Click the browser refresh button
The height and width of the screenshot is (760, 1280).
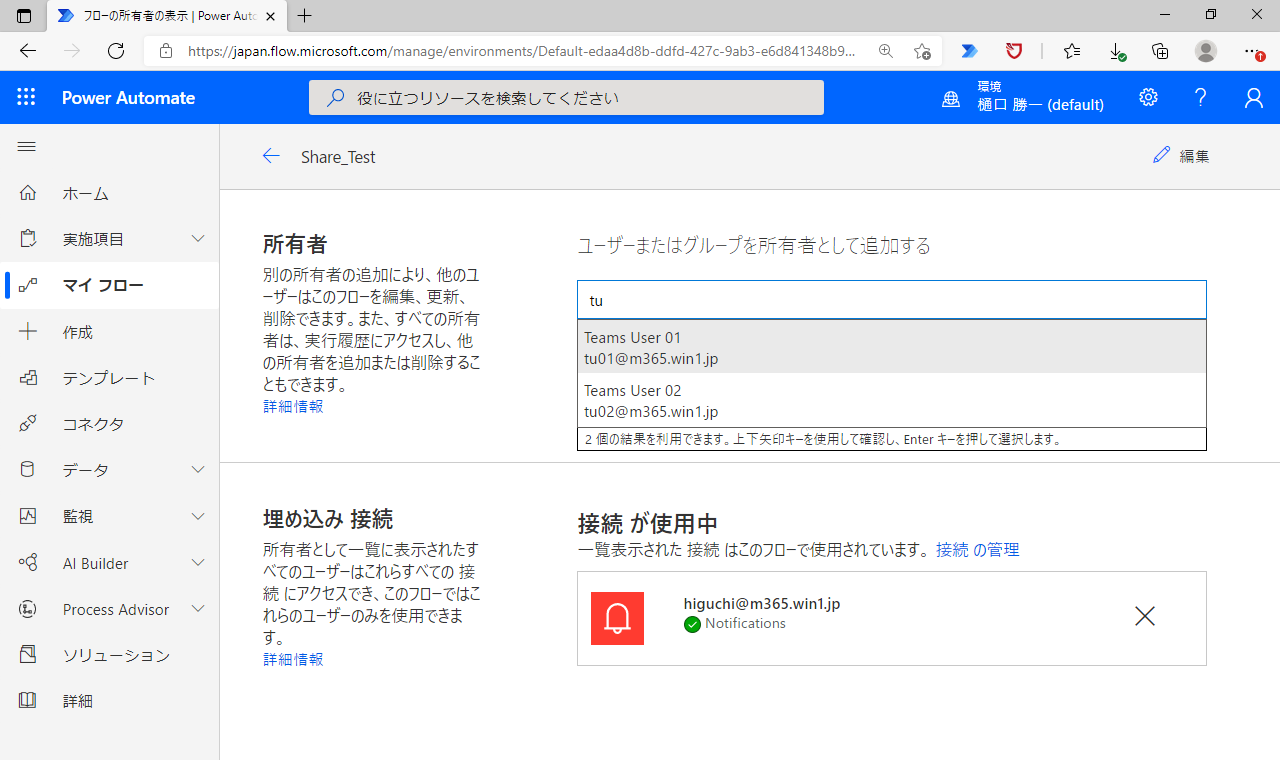116,51
